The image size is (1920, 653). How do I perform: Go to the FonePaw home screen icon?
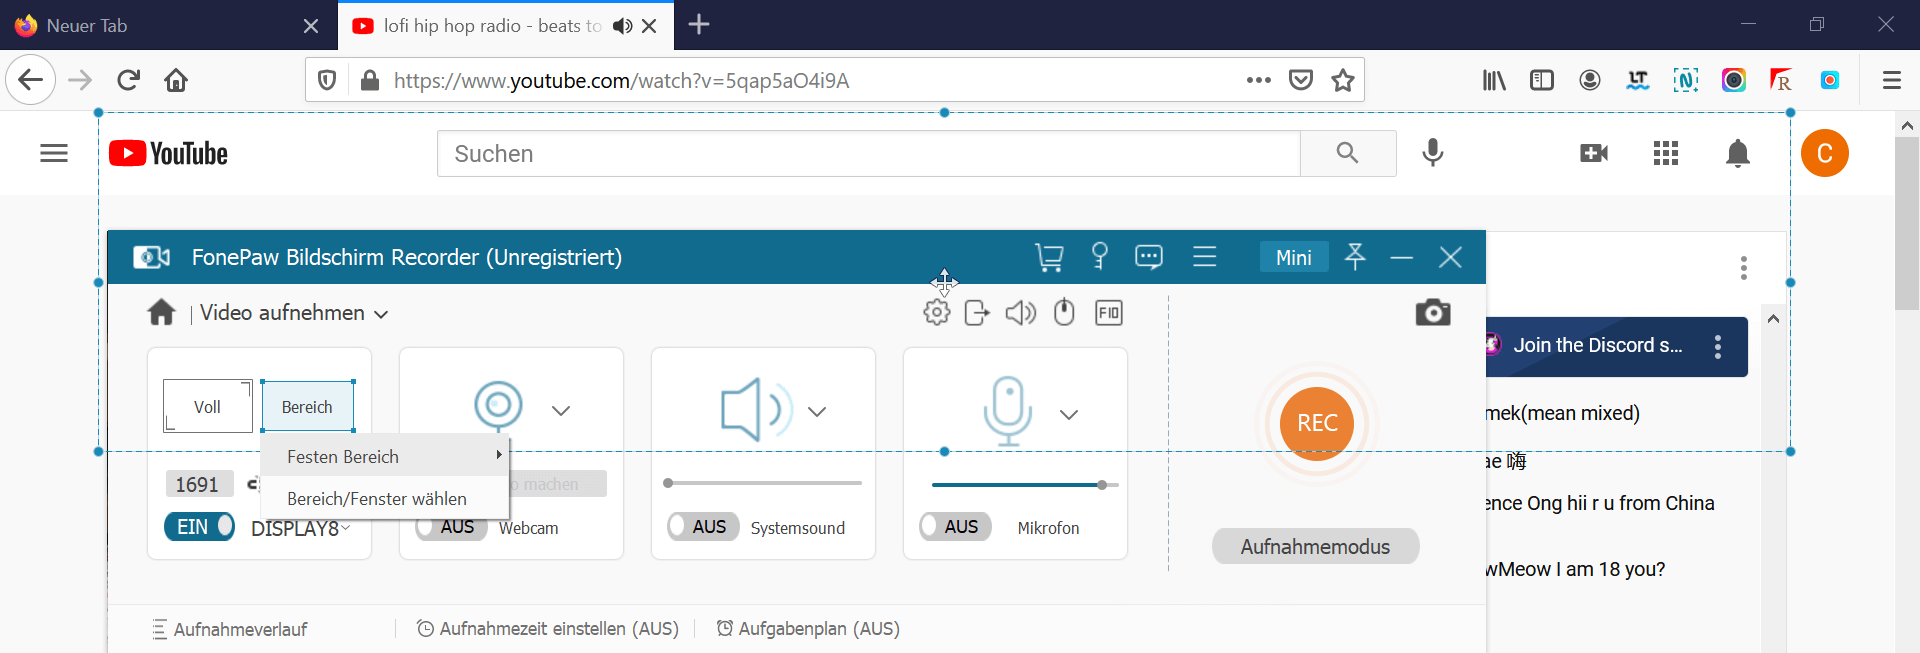(161, 313)
